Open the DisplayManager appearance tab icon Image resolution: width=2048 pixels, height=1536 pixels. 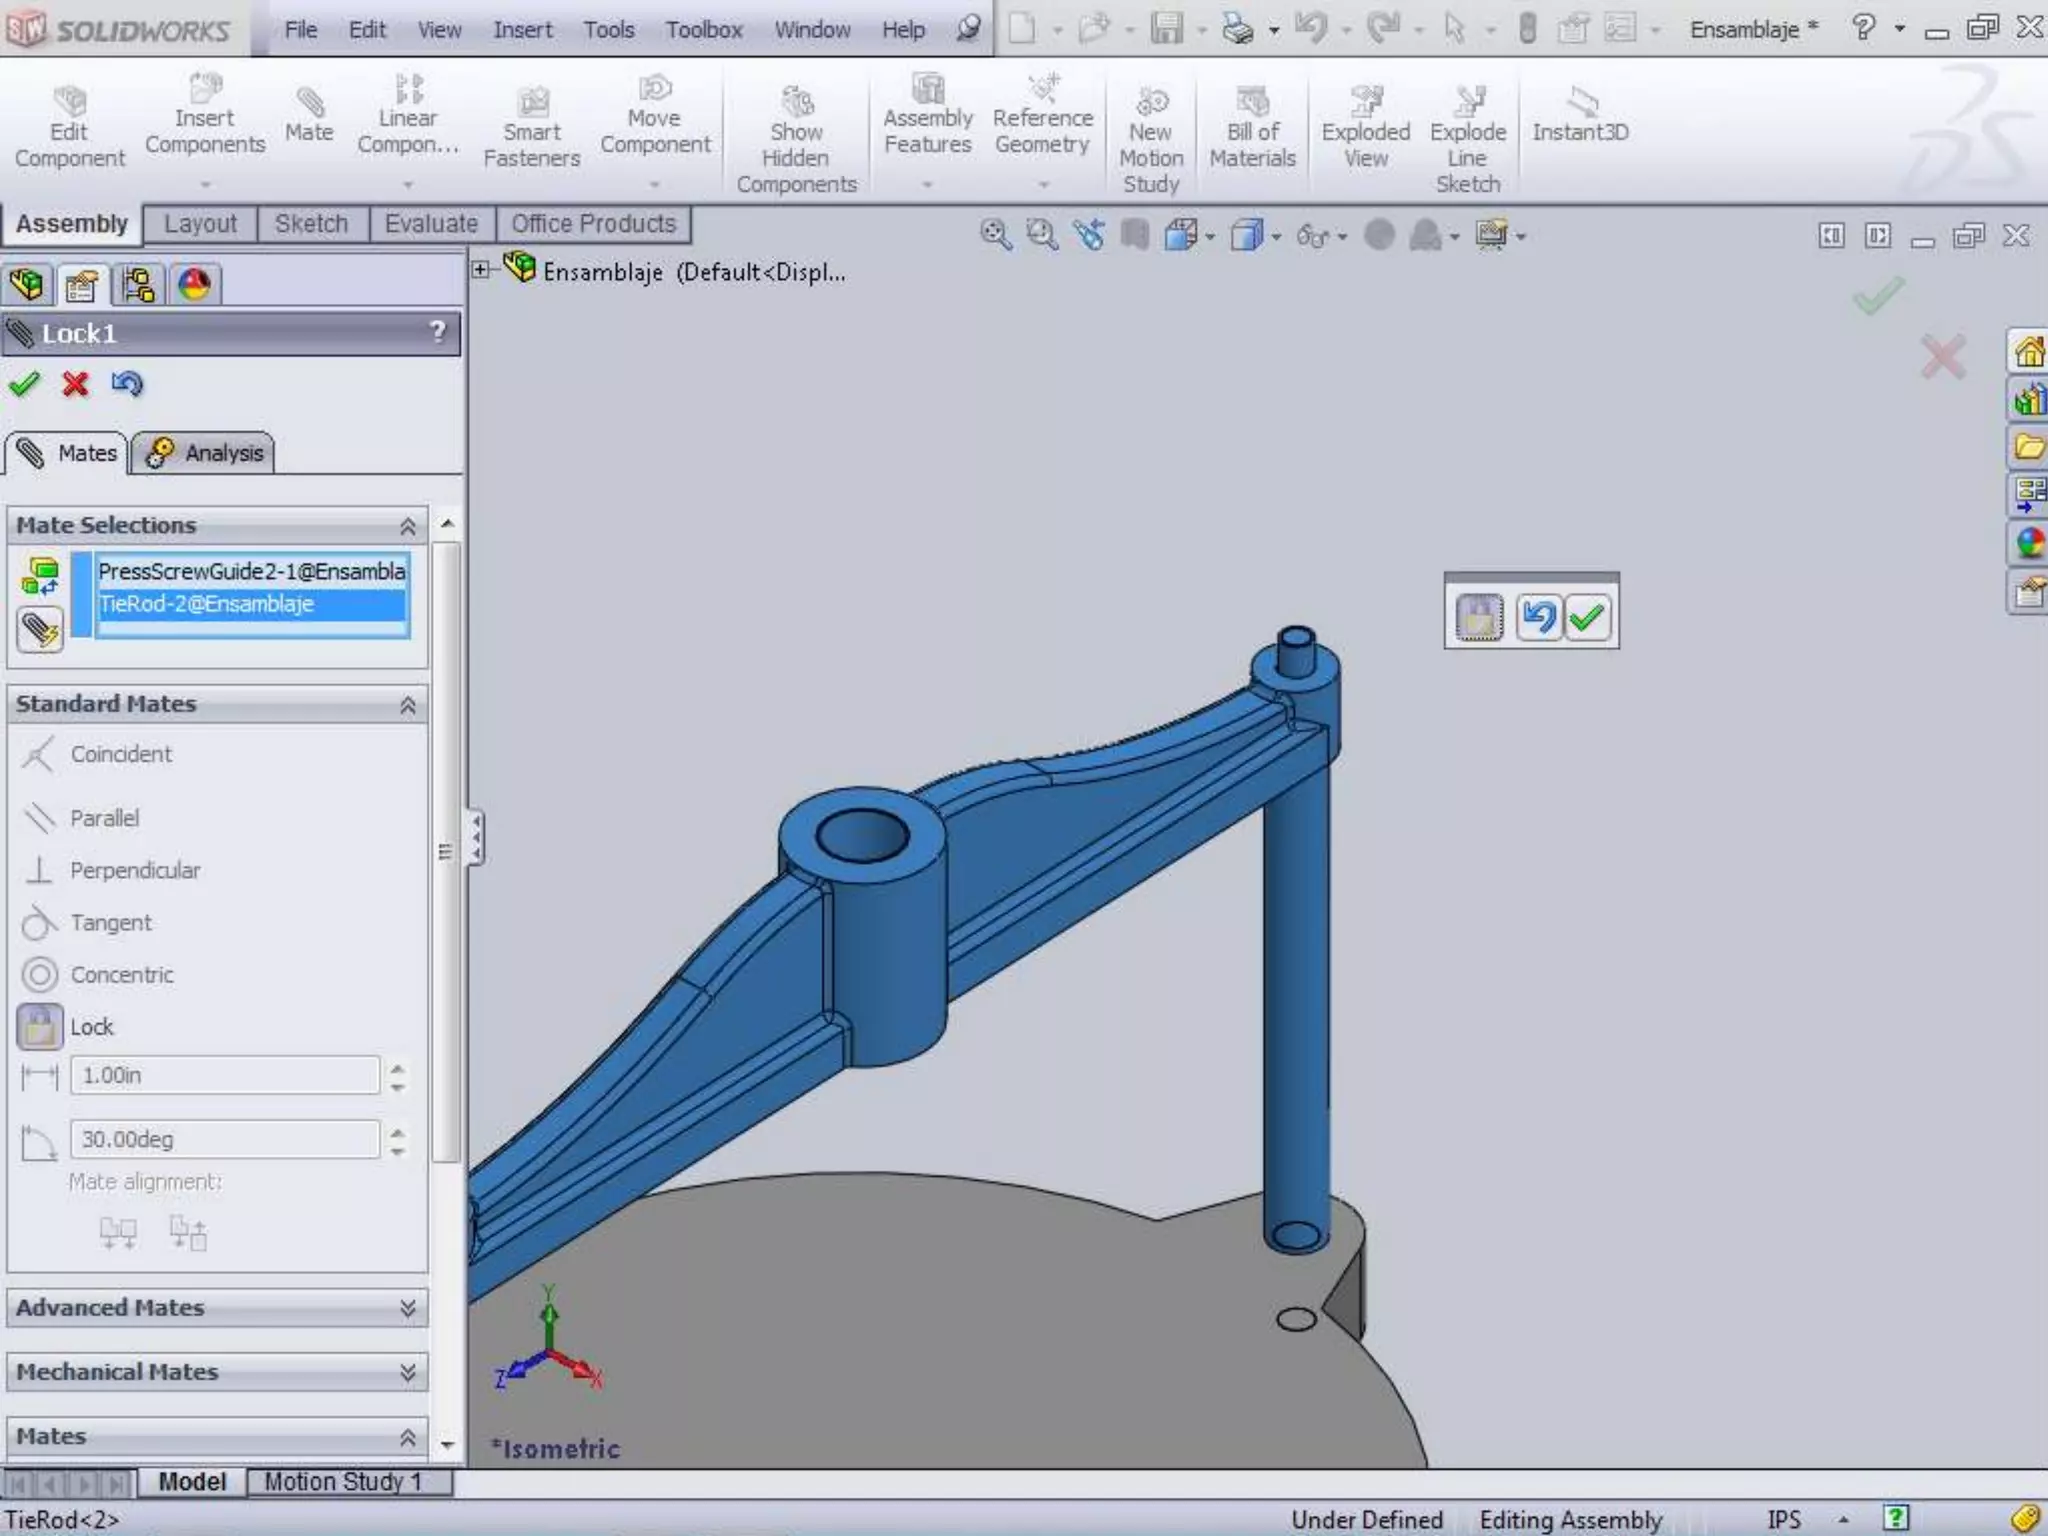[194, 285]
